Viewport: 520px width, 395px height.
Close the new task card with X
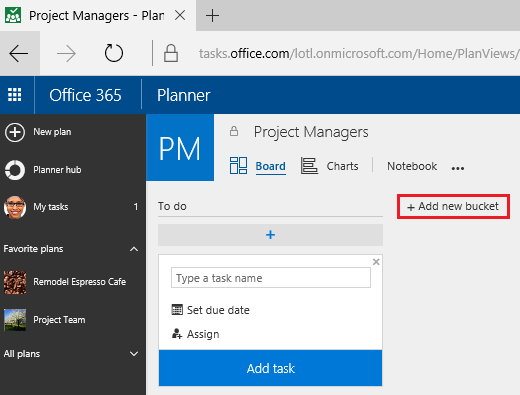pyautogui.click(x=376, y=262)
